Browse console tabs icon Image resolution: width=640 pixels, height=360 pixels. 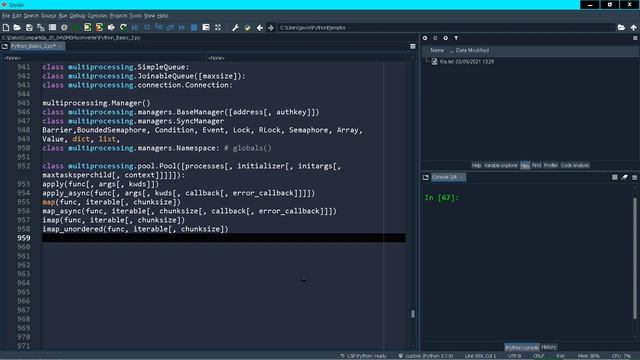[426, 177]
